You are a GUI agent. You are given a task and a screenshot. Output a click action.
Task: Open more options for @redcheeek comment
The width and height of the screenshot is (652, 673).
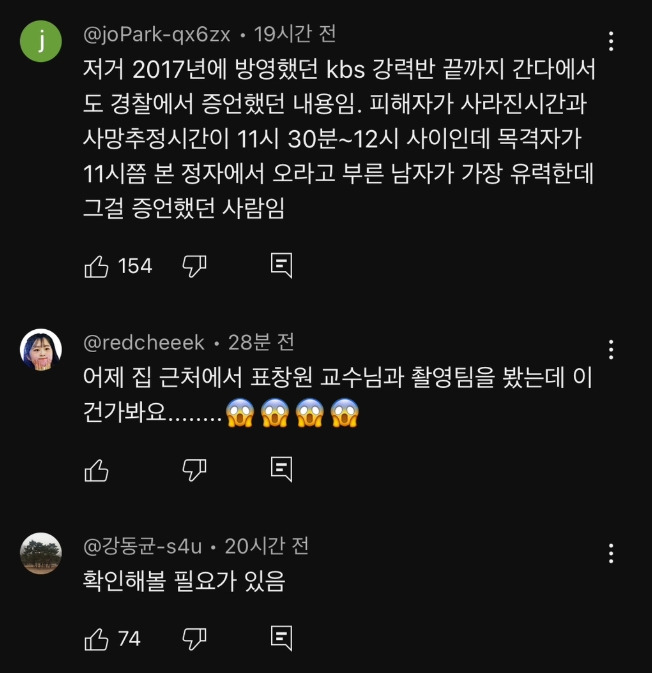click(611, 349)
